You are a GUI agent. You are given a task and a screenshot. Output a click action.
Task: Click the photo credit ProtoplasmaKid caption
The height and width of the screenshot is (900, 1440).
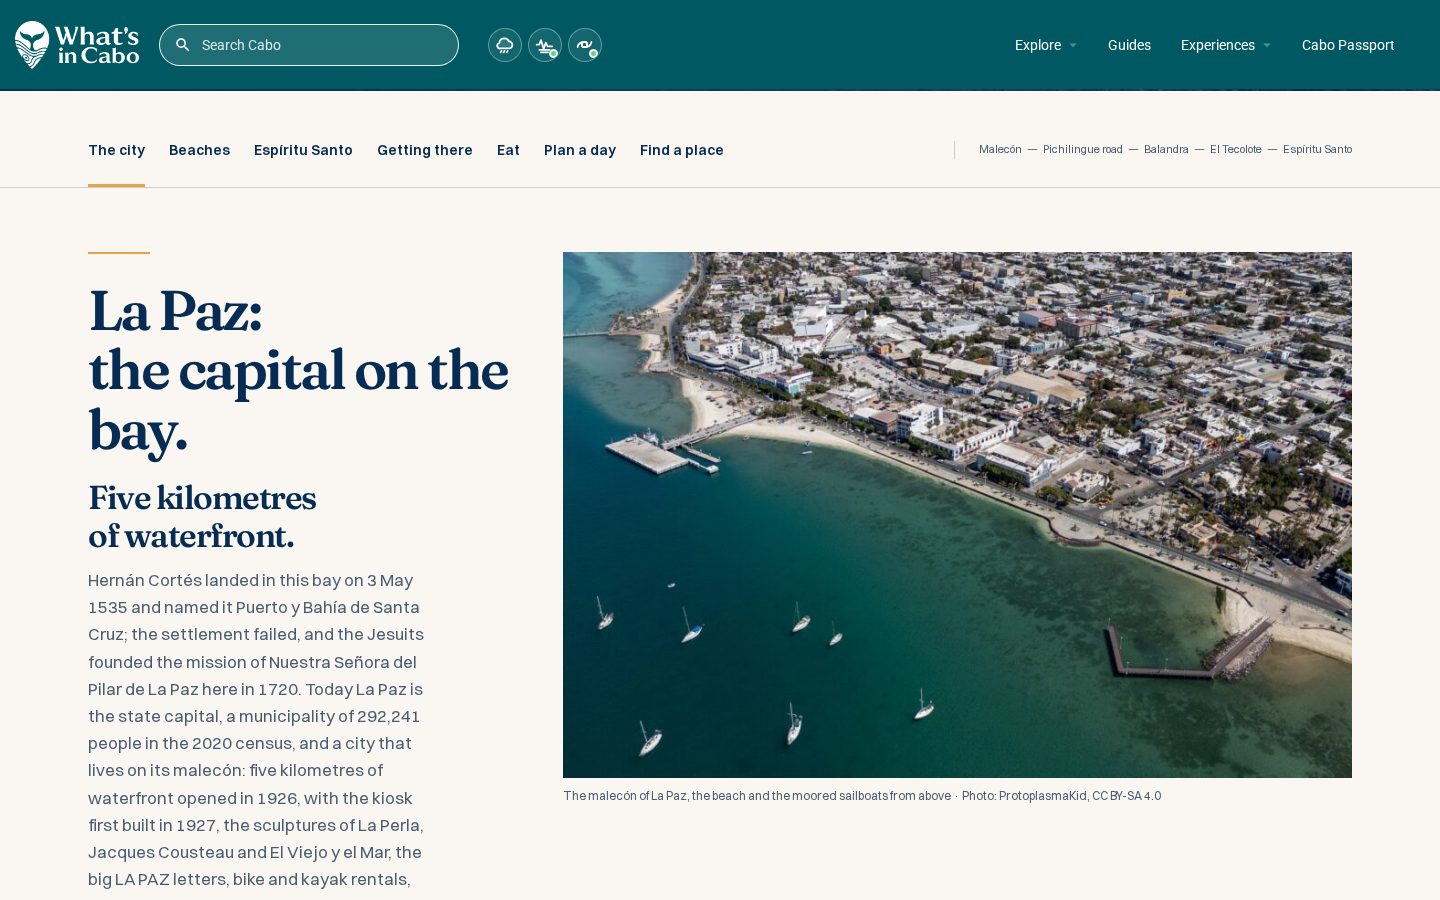(1062, 796)
